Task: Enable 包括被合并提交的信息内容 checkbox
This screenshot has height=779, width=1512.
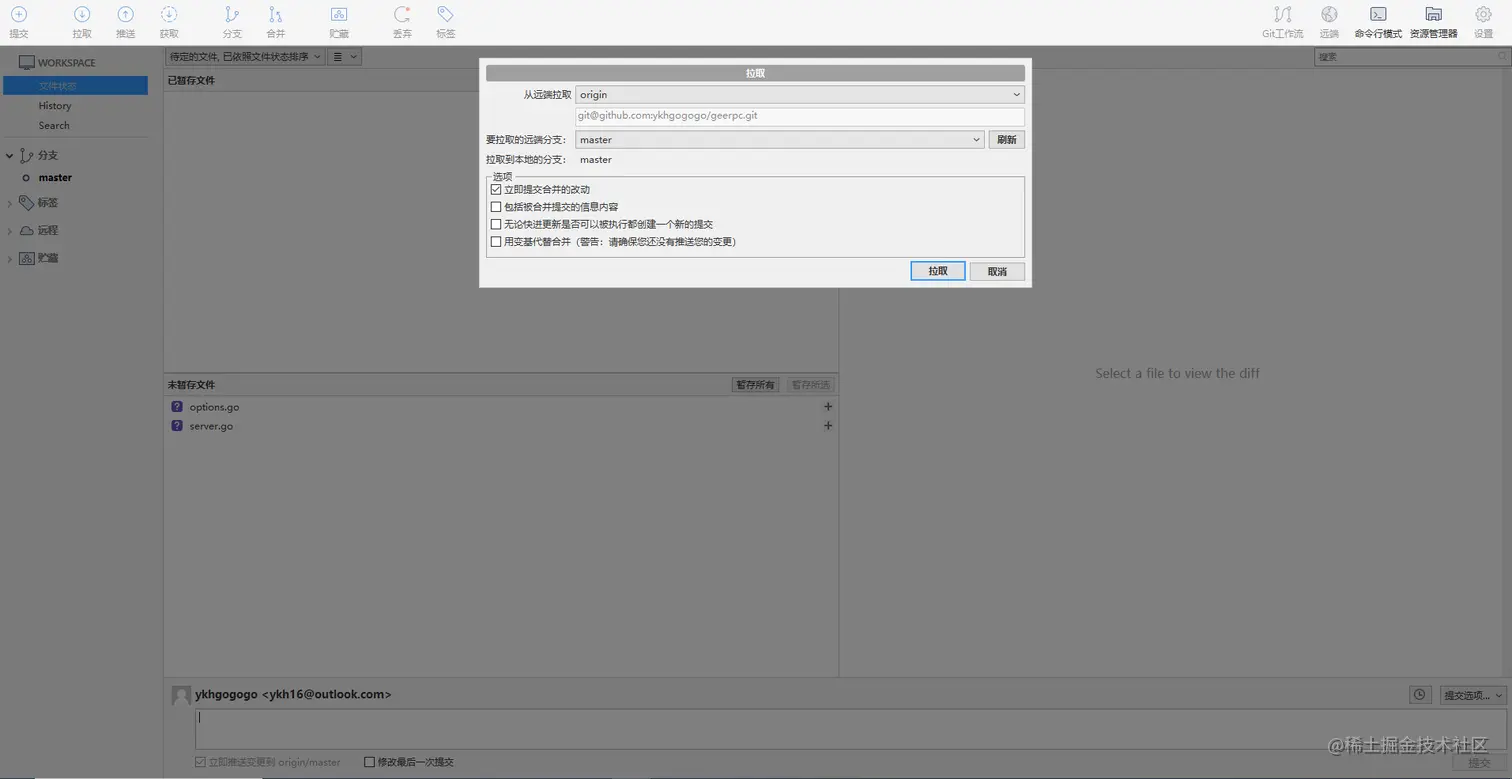Action: point(496,207)
